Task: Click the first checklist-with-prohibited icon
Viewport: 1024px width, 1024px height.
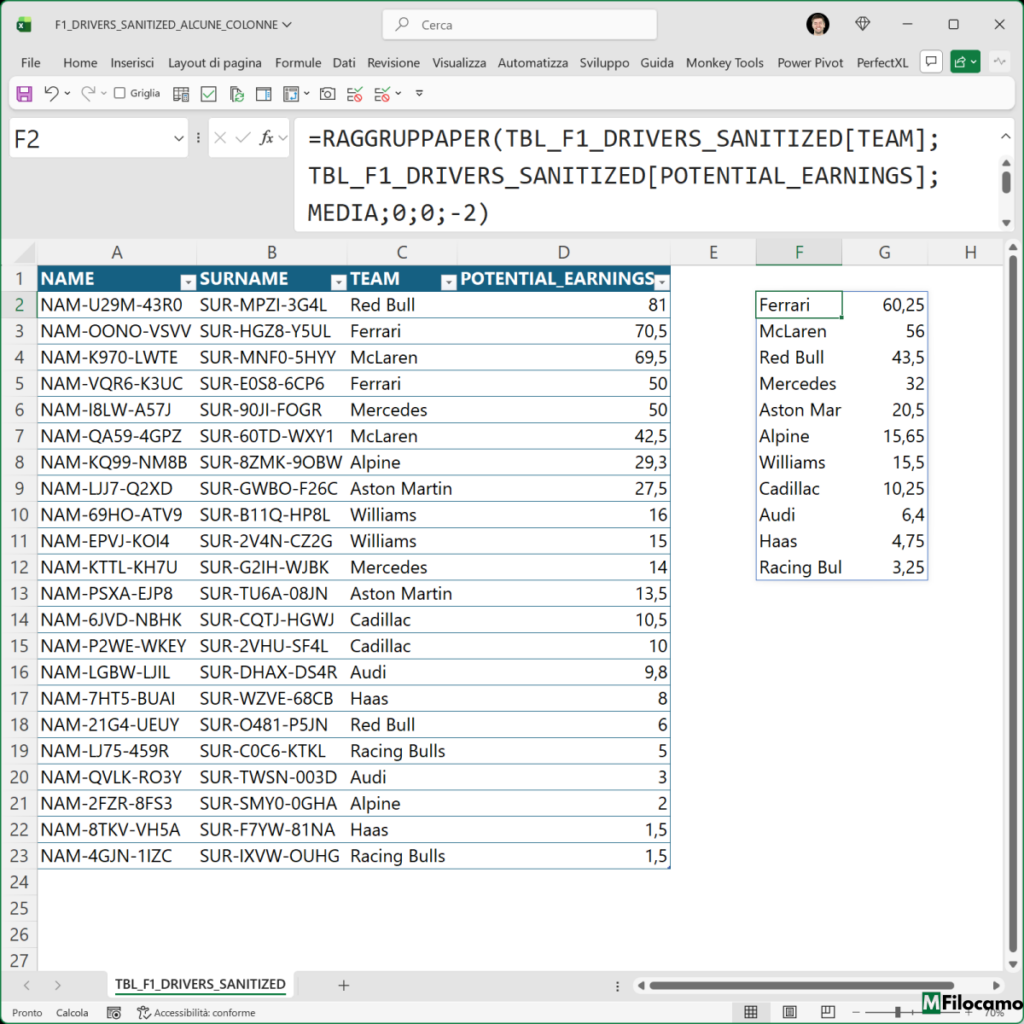Action: click(355, 94)
